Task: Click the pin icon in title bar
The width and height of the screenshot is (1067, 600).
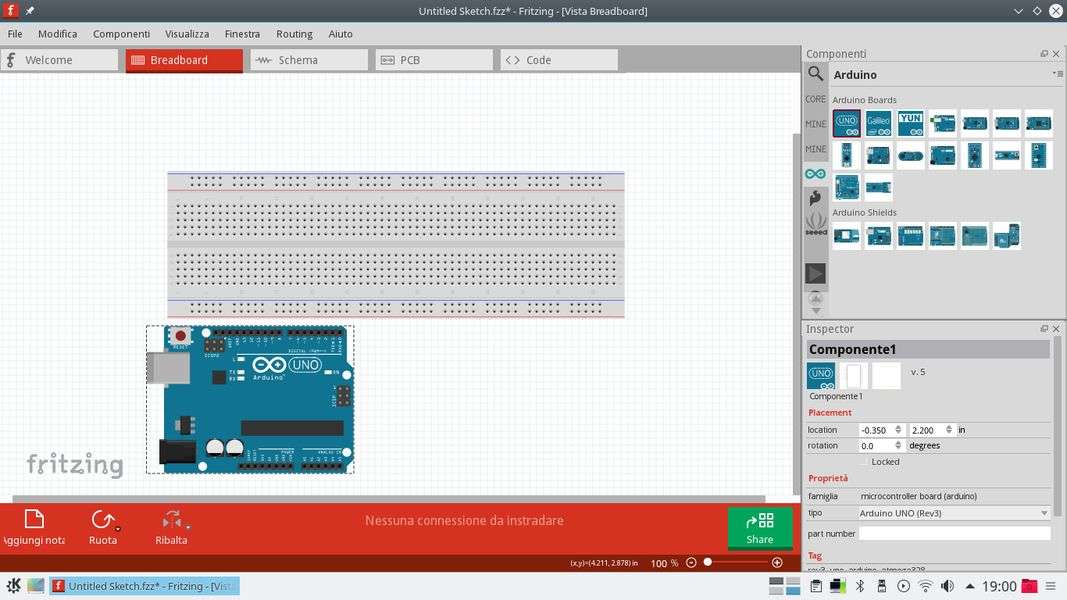Action: (x=30, y=10)
